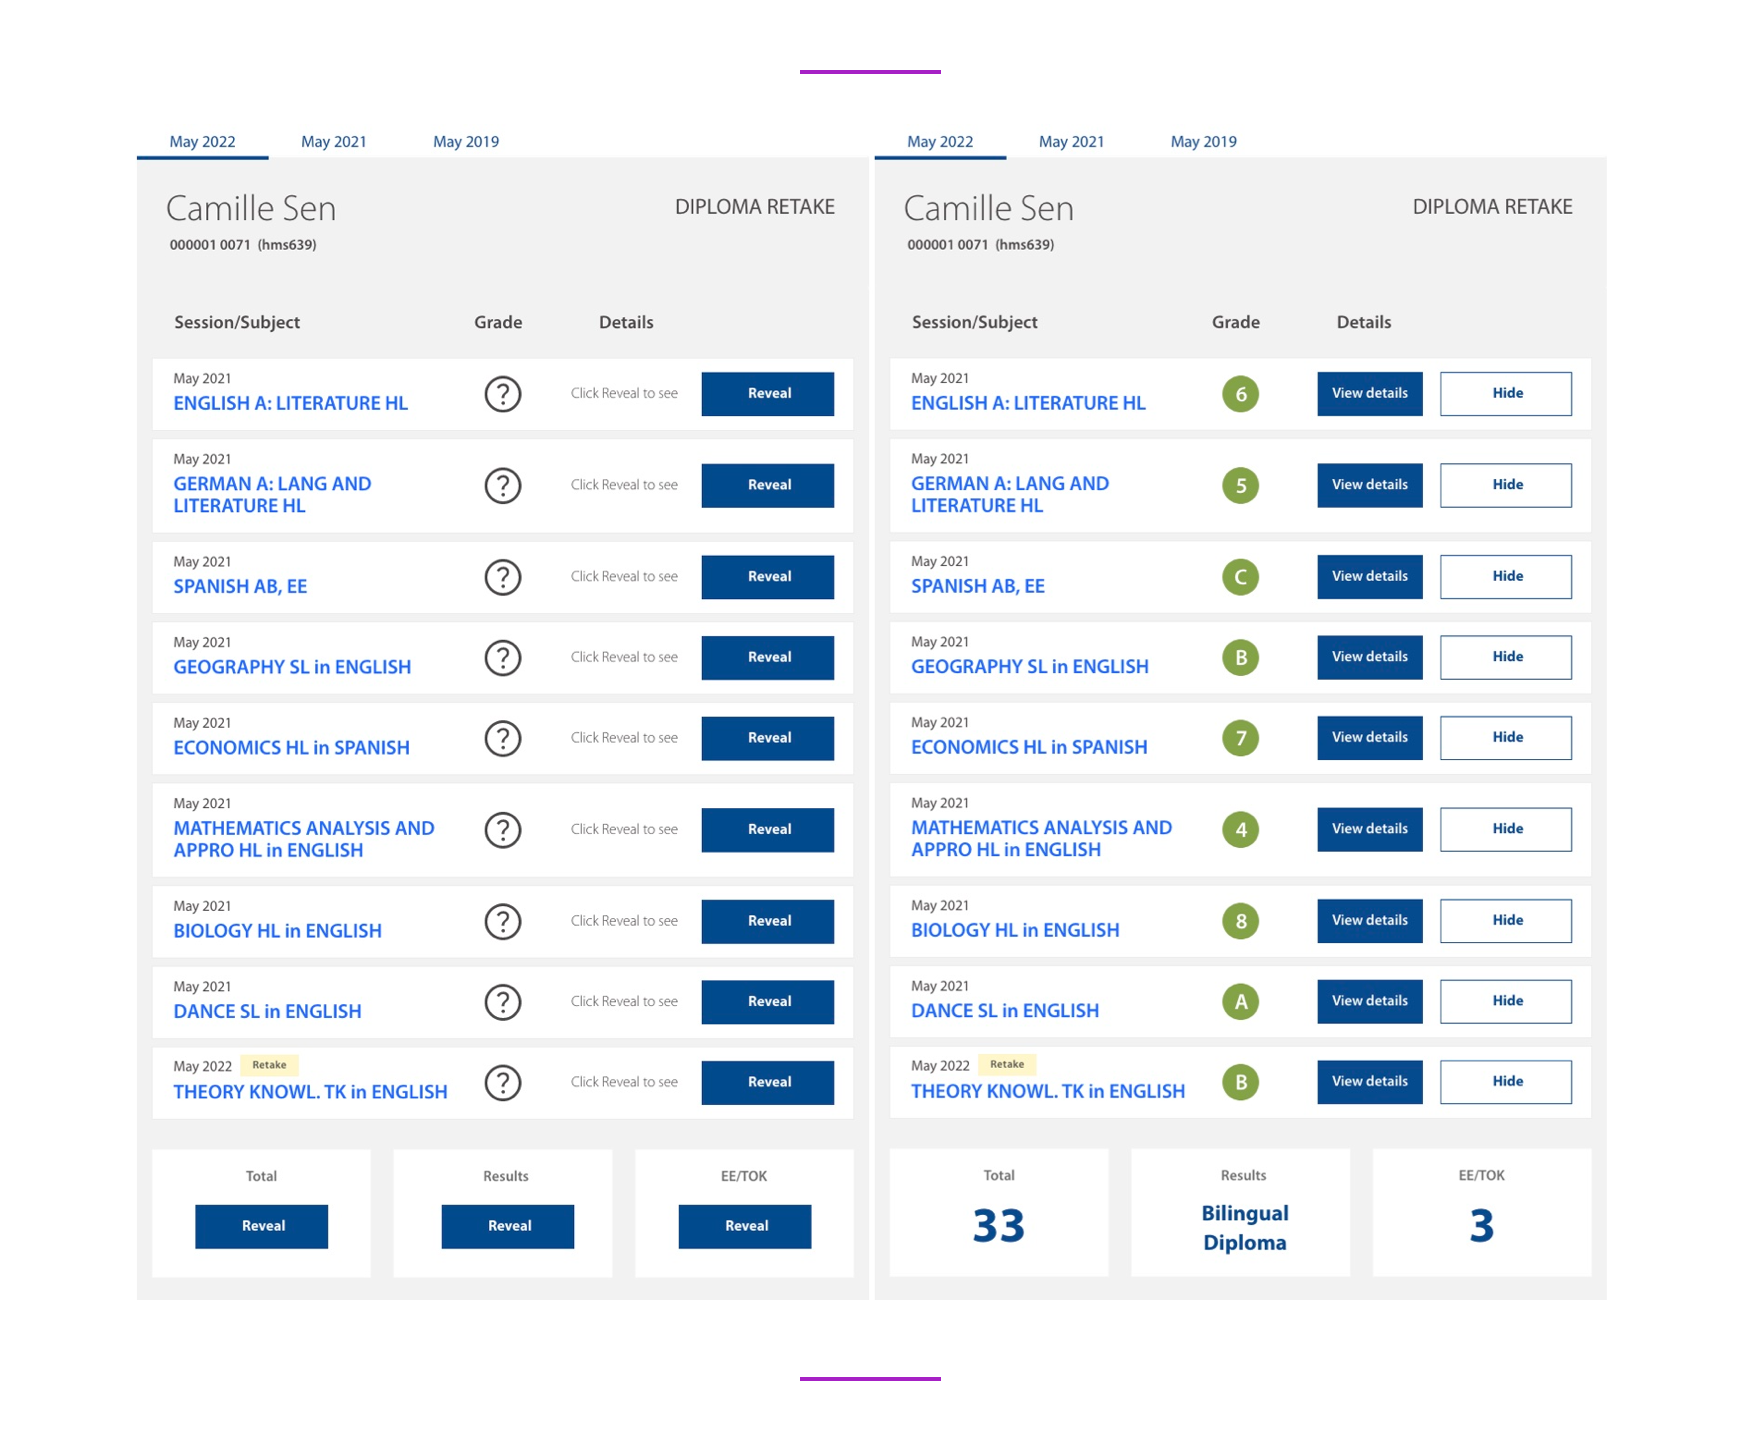Click the question mark icon for Theory Knowl. TK
1741x1439 pixels.
point(502,1082)
